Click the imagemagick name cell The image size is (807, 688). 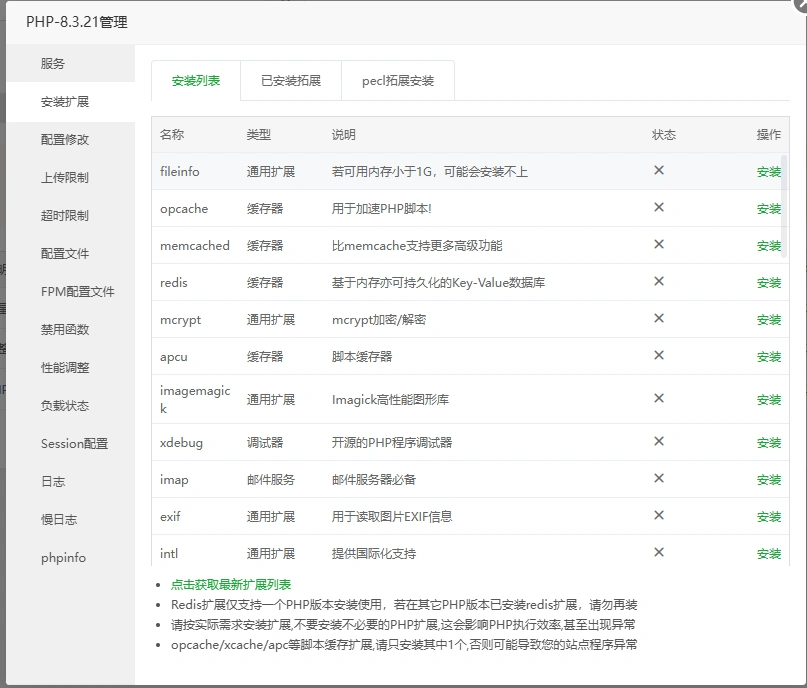(x=195, y=400)
